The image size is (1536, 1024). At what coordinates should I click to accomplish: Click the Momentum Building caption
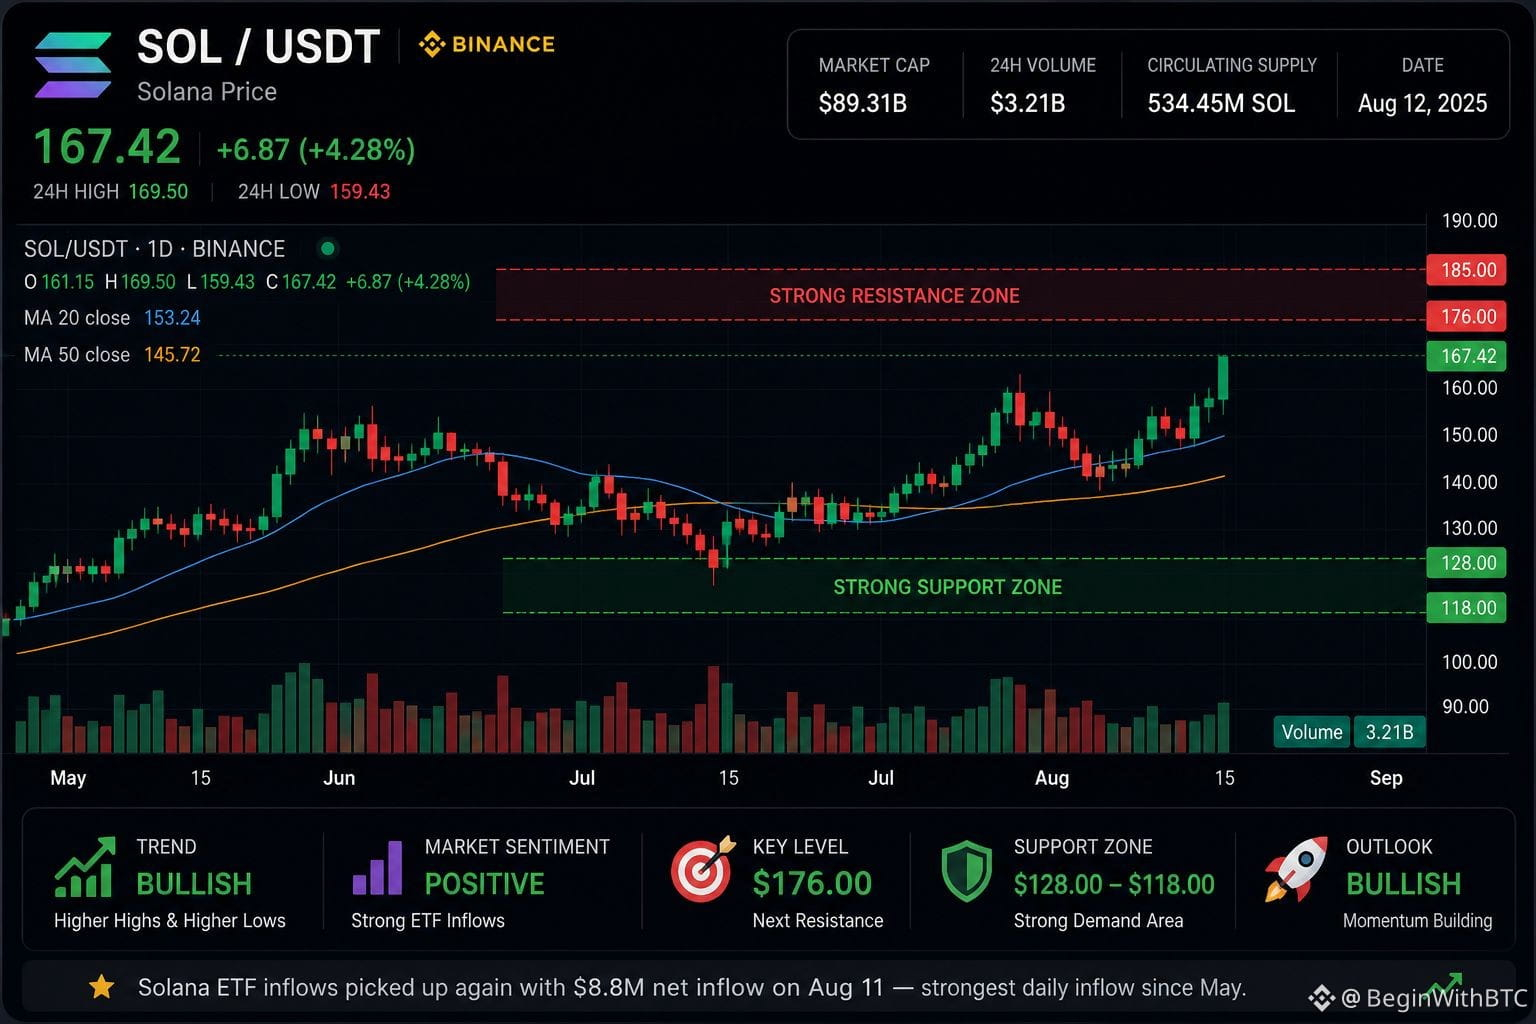click(x=1417, y=921)
